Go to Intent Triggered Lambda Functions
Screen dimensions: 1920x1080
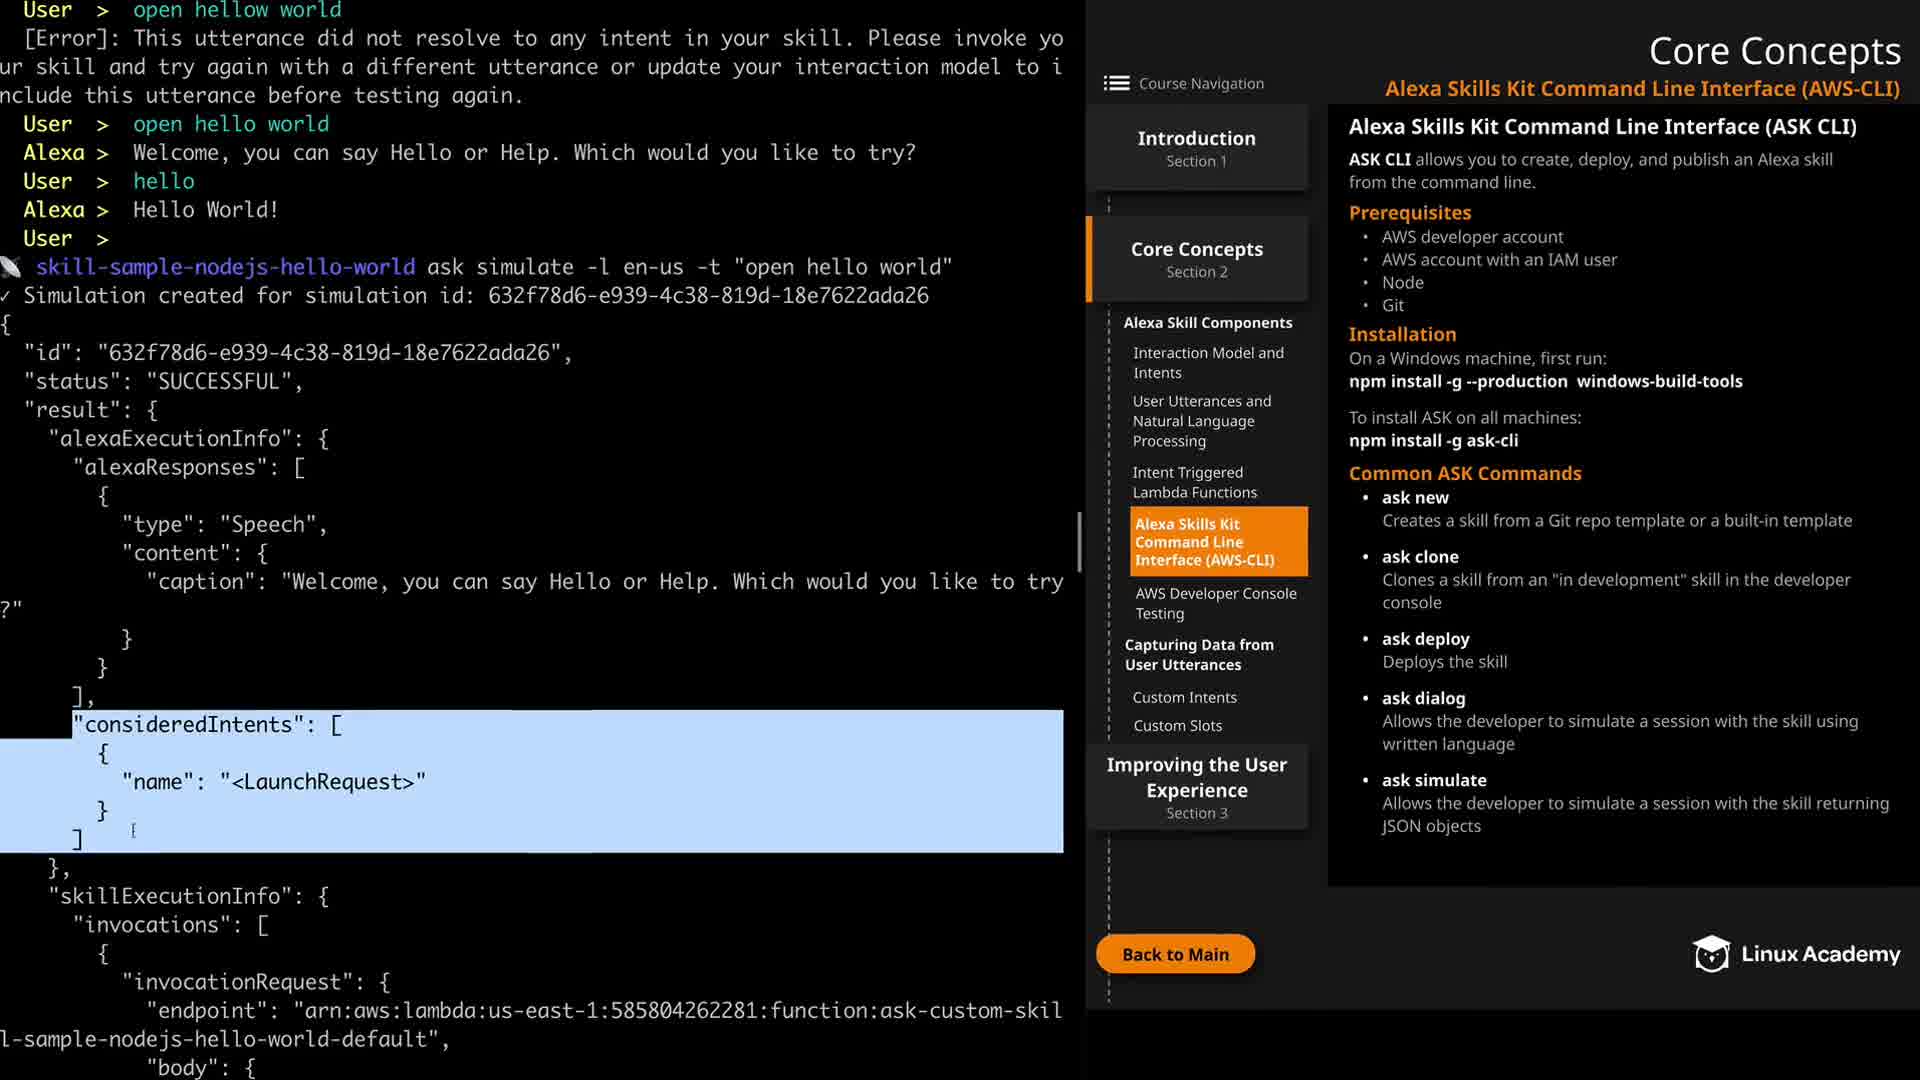pyautogui.click(x=1194, y=482)
